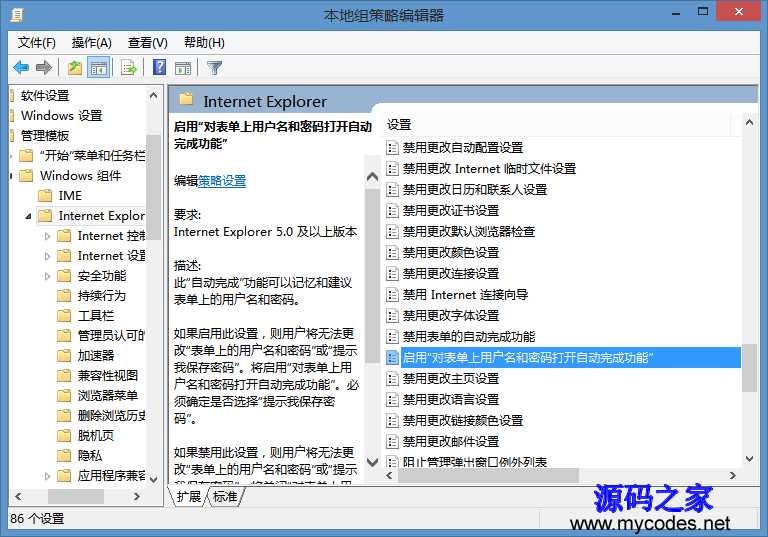
Task: Select 禁用更改默认浏览器检查 policy
Action: click(x=469, y=231)
